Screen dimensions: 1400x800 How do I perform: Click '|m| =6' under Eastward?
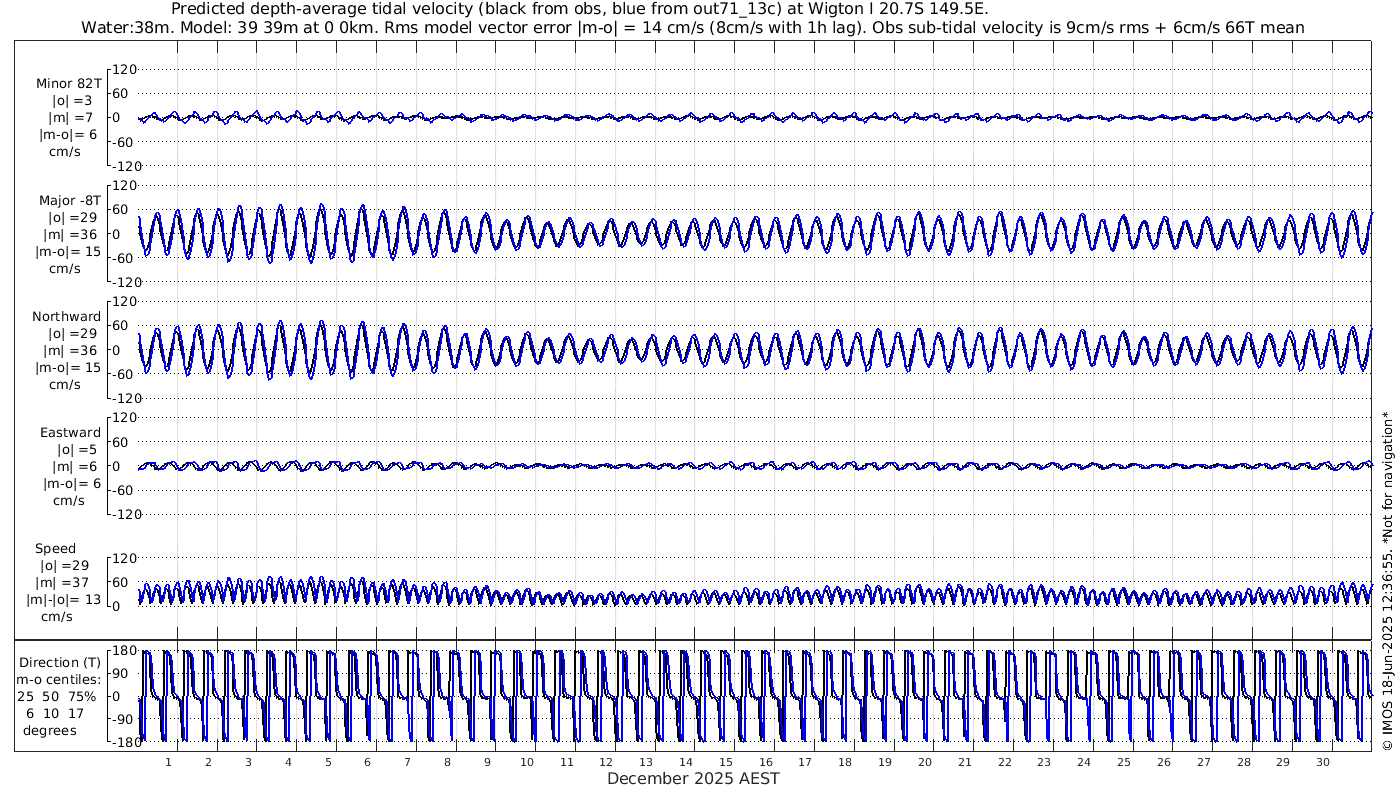[x=75, y=466]
